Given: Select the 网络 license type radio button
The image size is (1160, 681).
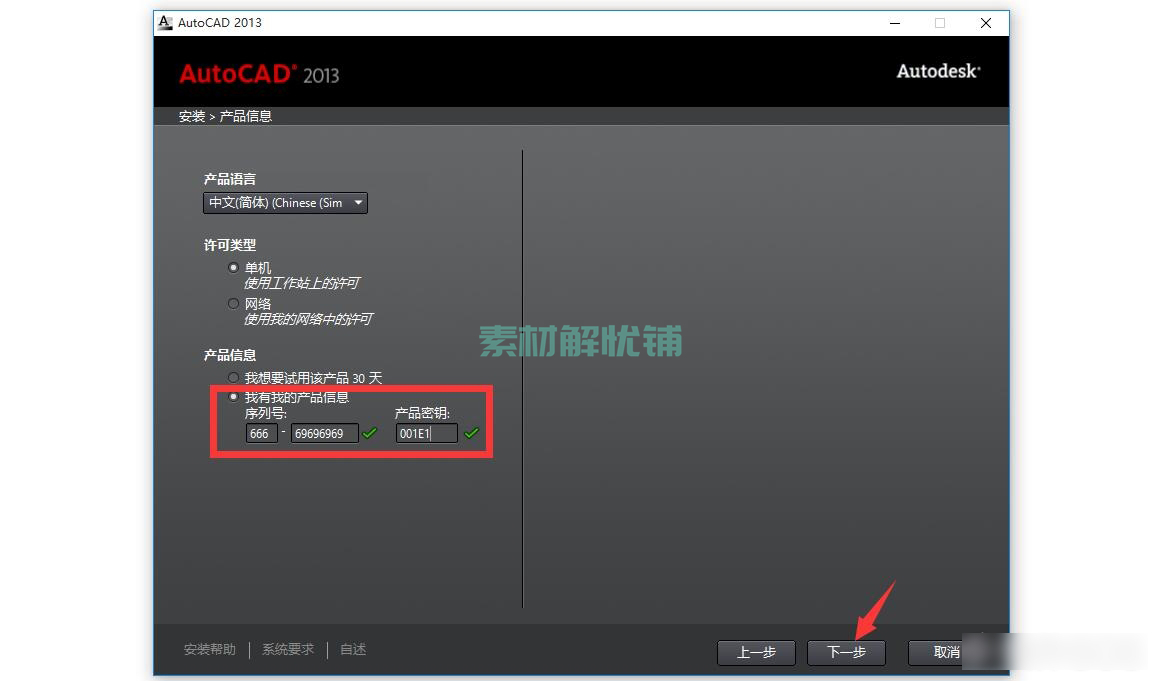Looking at the screenshot, I should pyautogui.click(x=233, y=304).
